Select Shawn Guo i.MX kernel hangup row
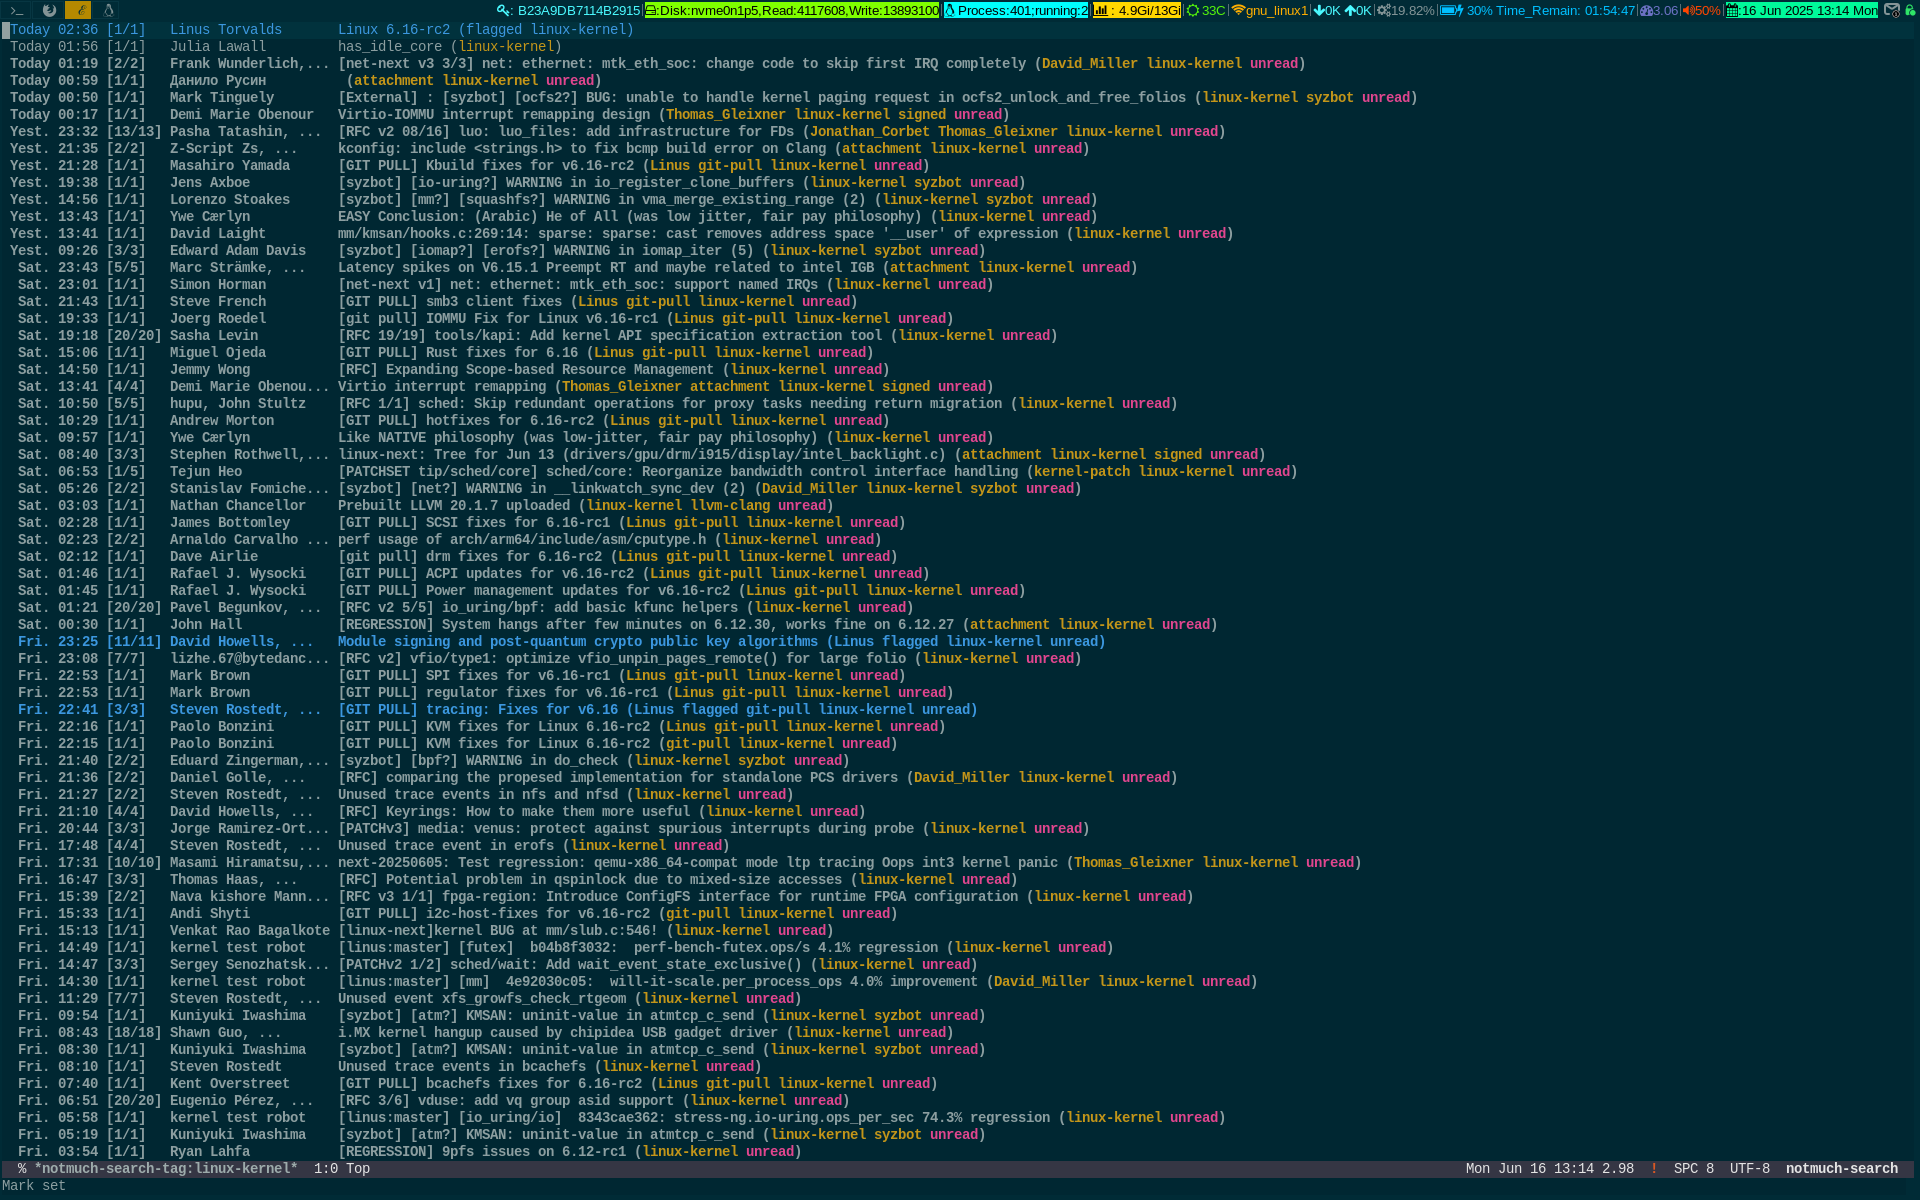This screenshot has width=1920, height=1200. [x=960, y=1032]
